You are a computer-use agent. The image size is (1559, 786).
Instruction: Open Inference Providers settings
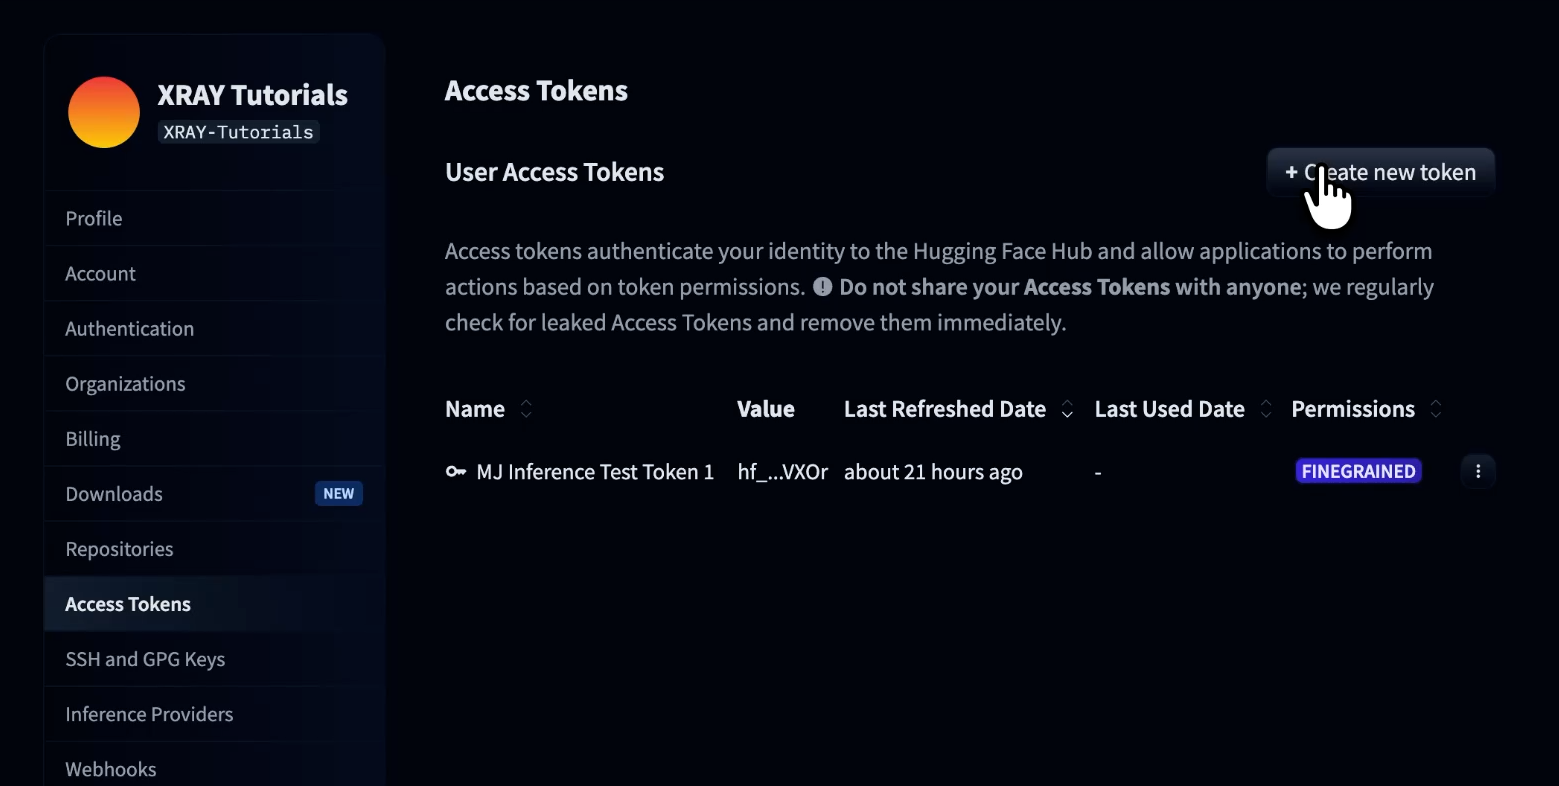[x=214, y=713]
